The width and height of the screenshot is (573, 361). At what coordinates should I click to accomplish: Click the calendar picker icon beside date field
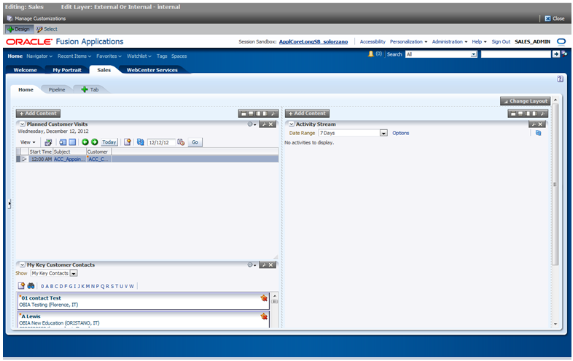pyautogui.click(x=181, y=142)
